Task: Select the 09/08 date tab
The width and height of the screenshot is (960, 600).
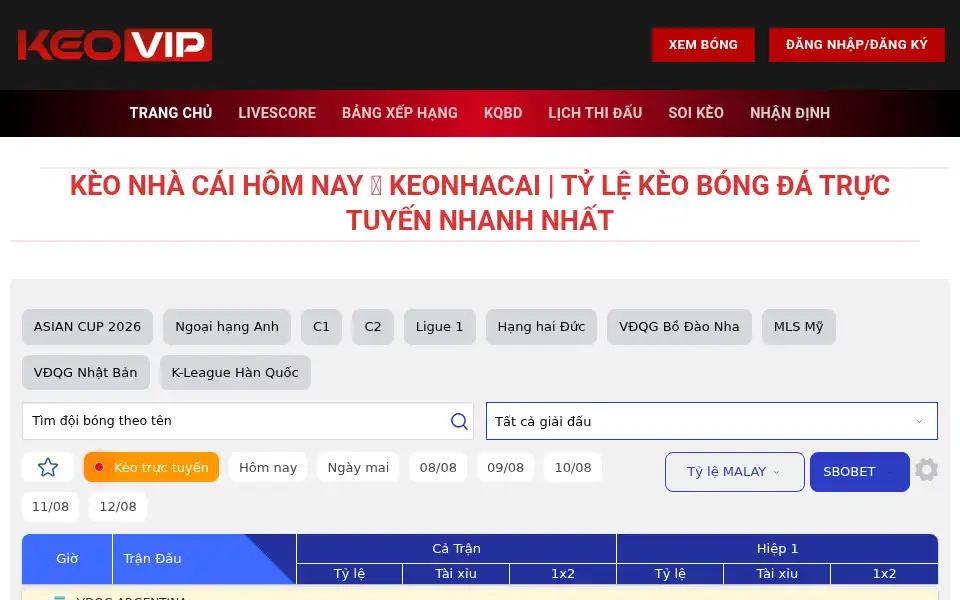Action: [505, 468]
